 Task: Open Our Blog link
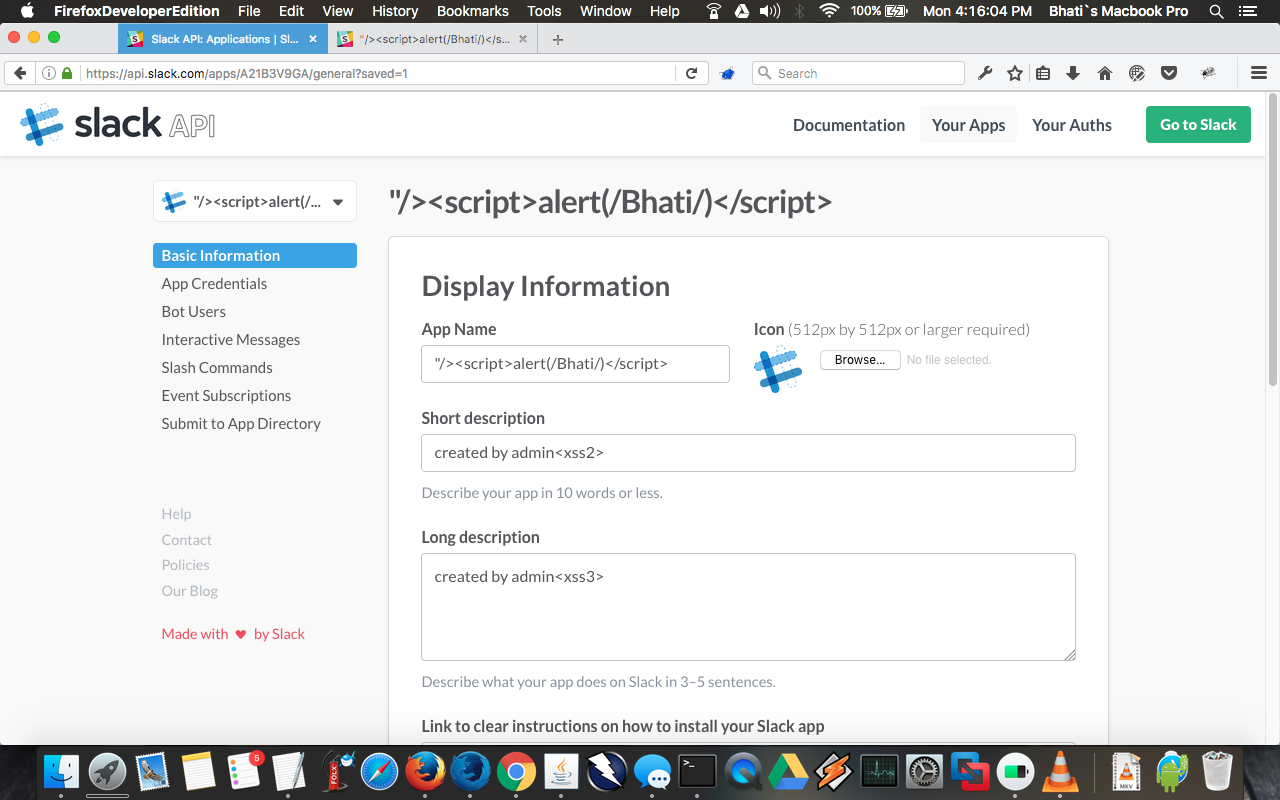[190, 591]
